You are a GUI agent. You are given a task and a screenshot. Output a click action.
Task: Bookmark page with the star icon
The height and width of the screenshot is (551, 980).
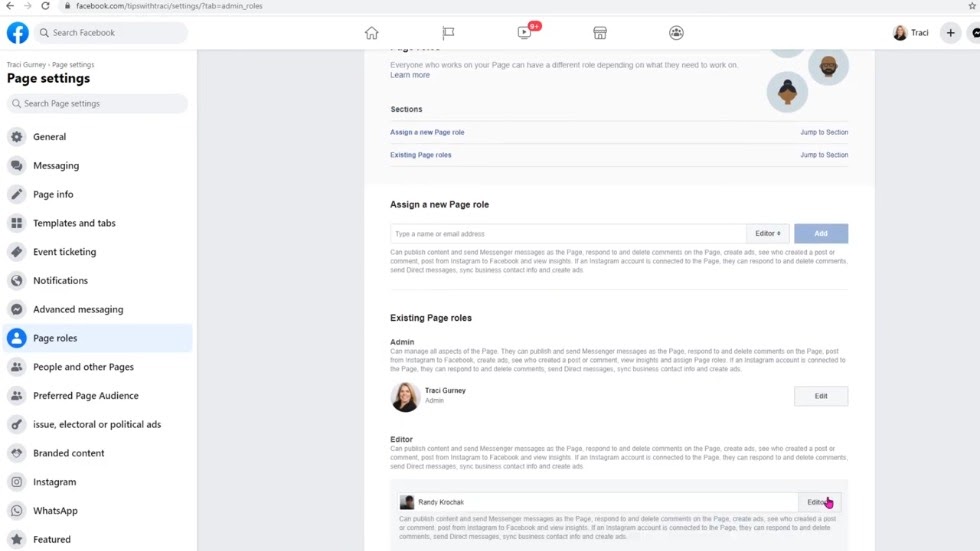click(x=972, y=6)
